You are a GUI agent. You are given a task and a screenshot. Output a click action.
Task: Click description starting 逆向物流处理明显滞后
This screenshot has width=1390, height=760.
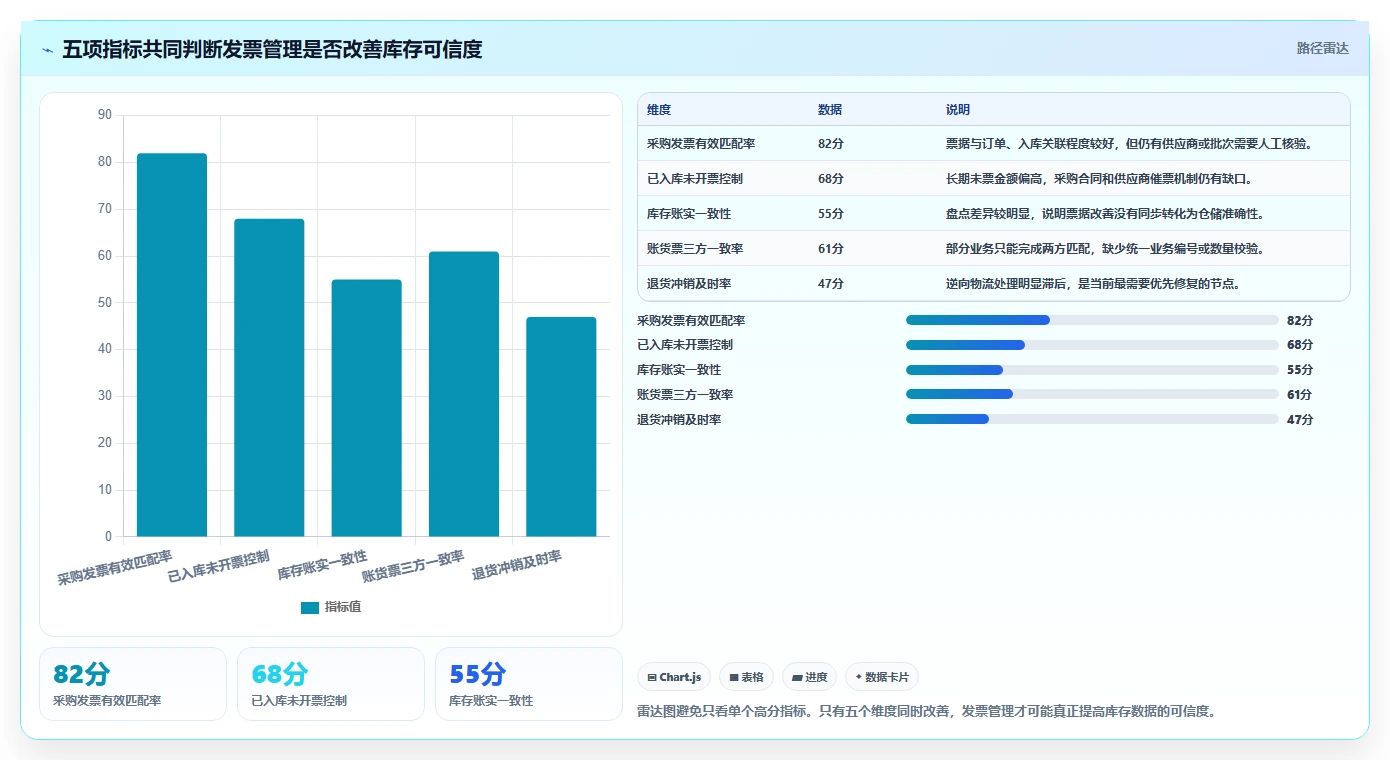coord(1093,283)
